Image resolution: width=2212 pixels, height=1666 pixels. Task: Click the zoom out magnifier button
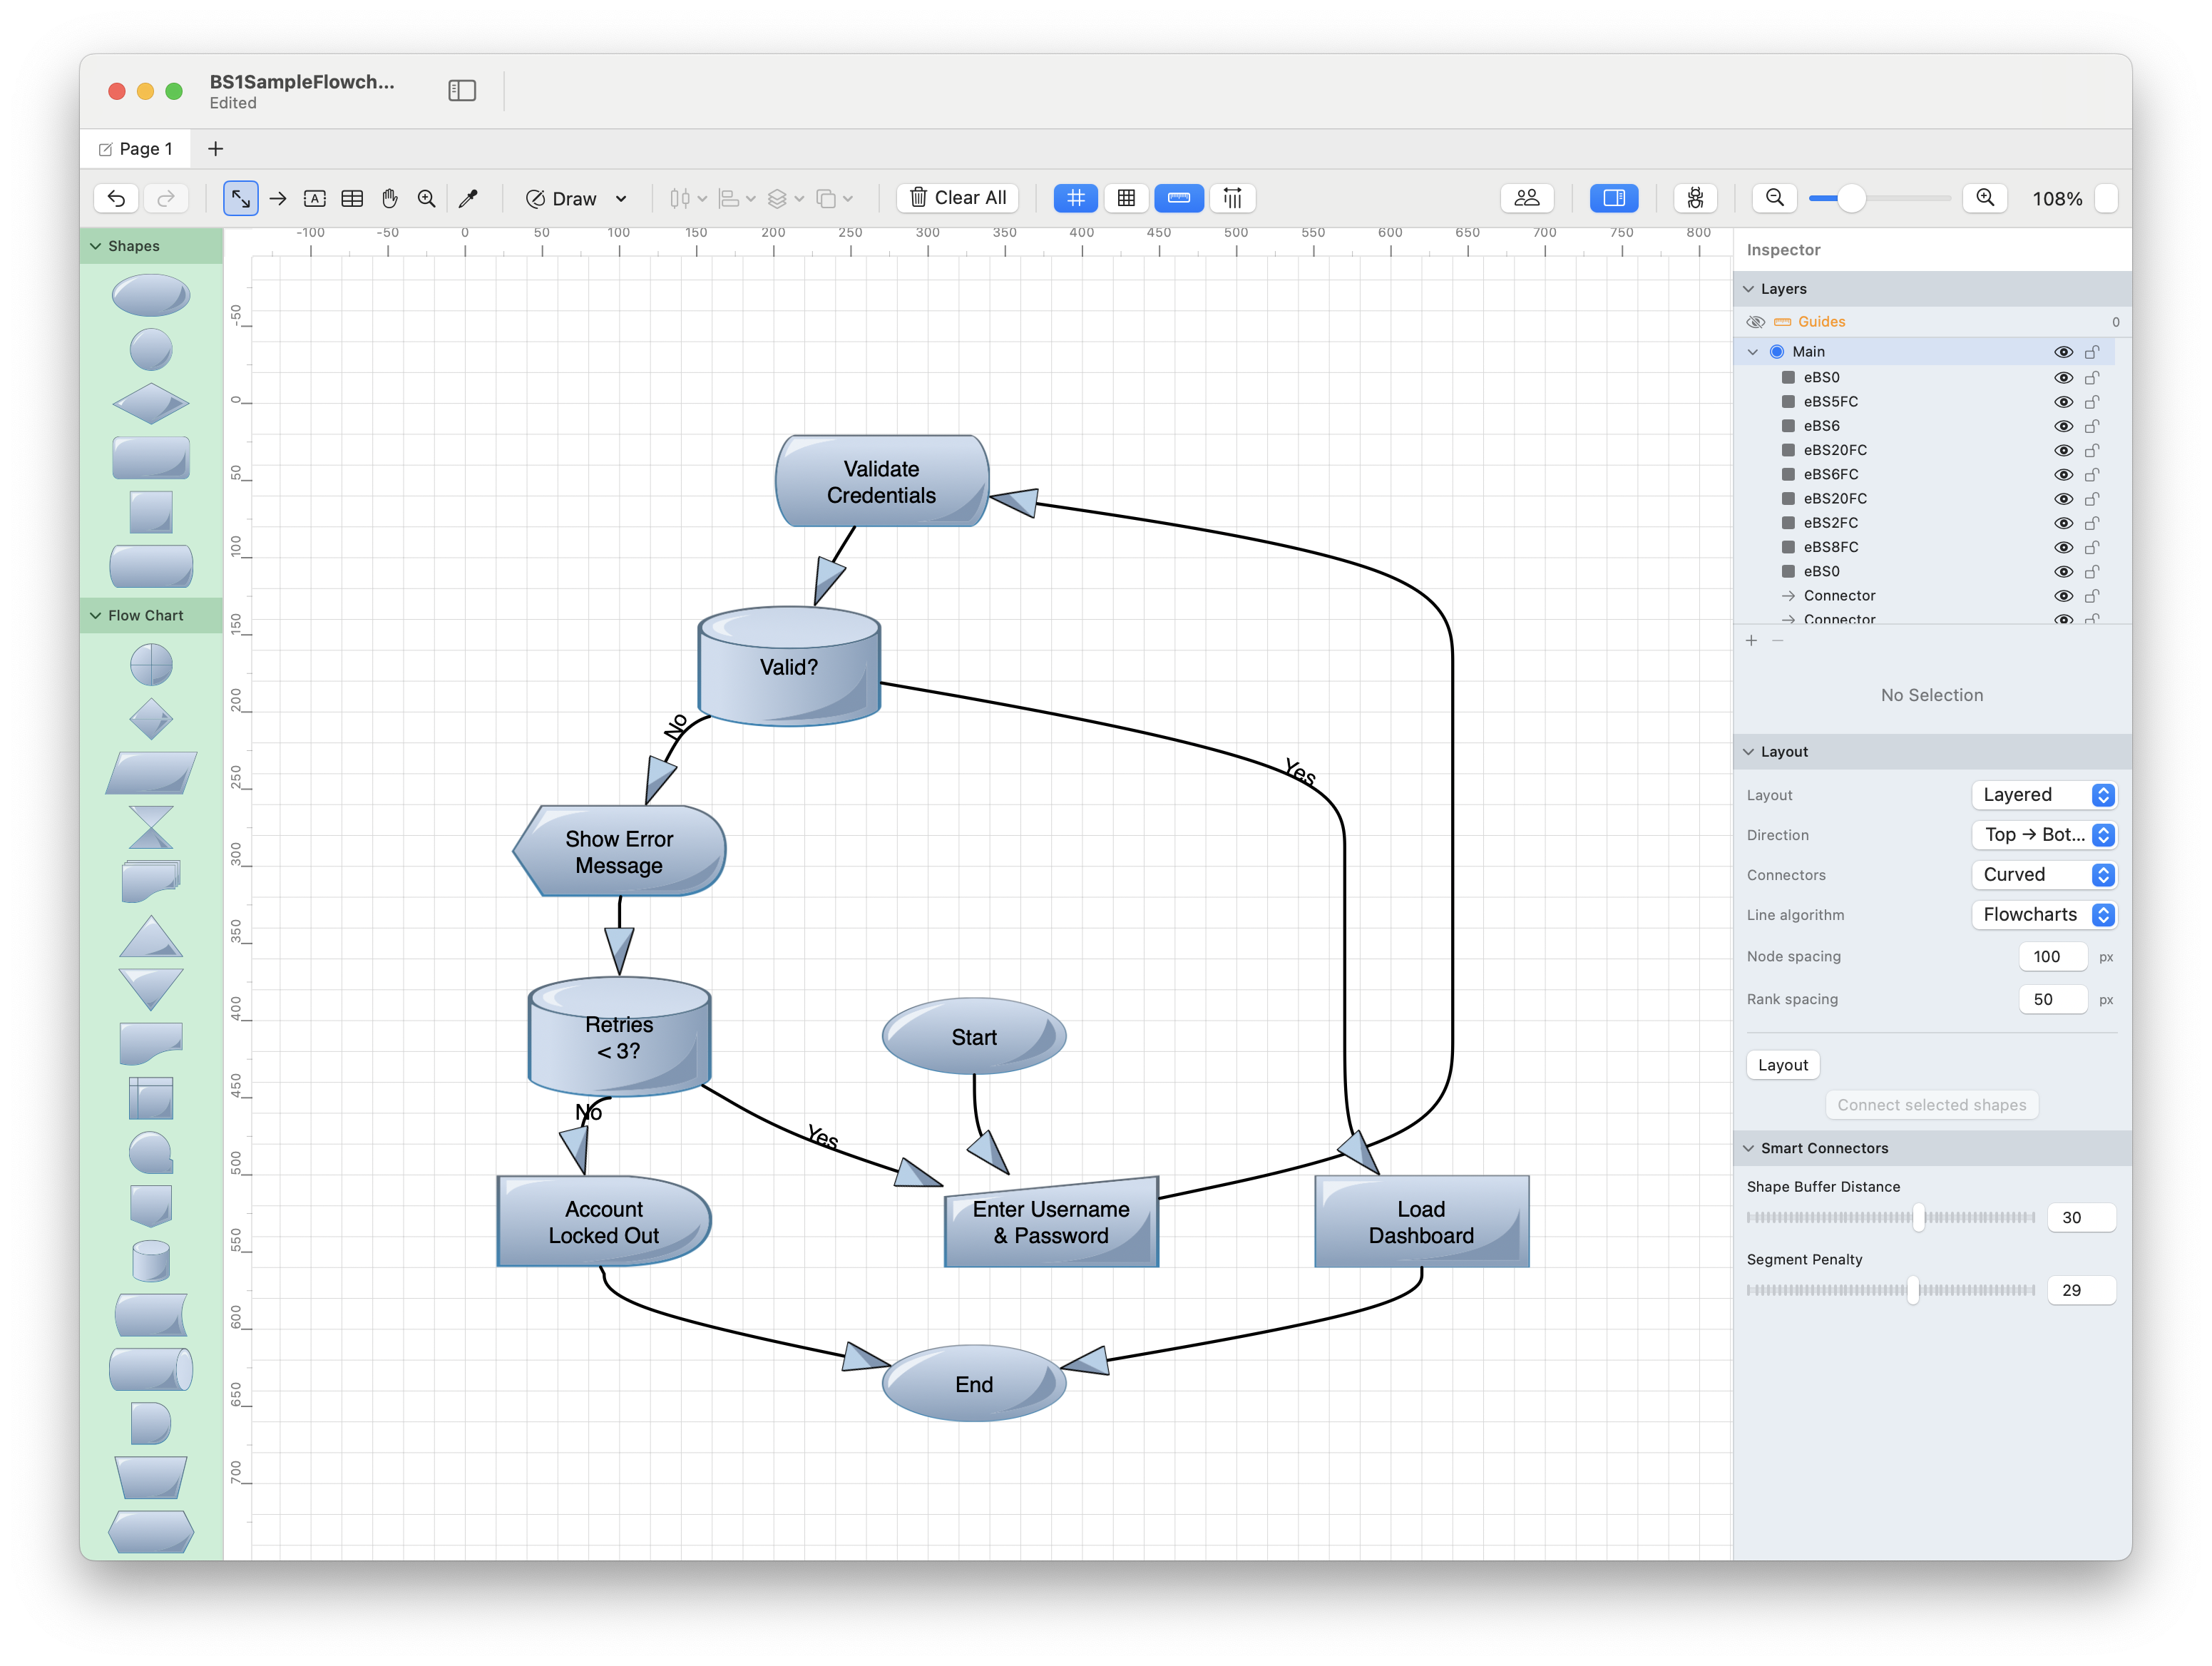point(1775,198)
